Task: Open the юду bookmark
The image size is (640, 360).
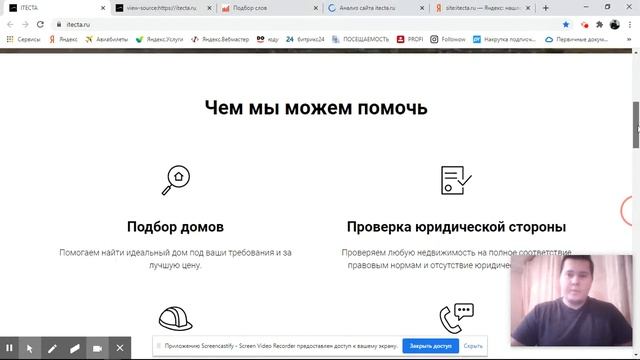Action: click(x=268, y=39)
